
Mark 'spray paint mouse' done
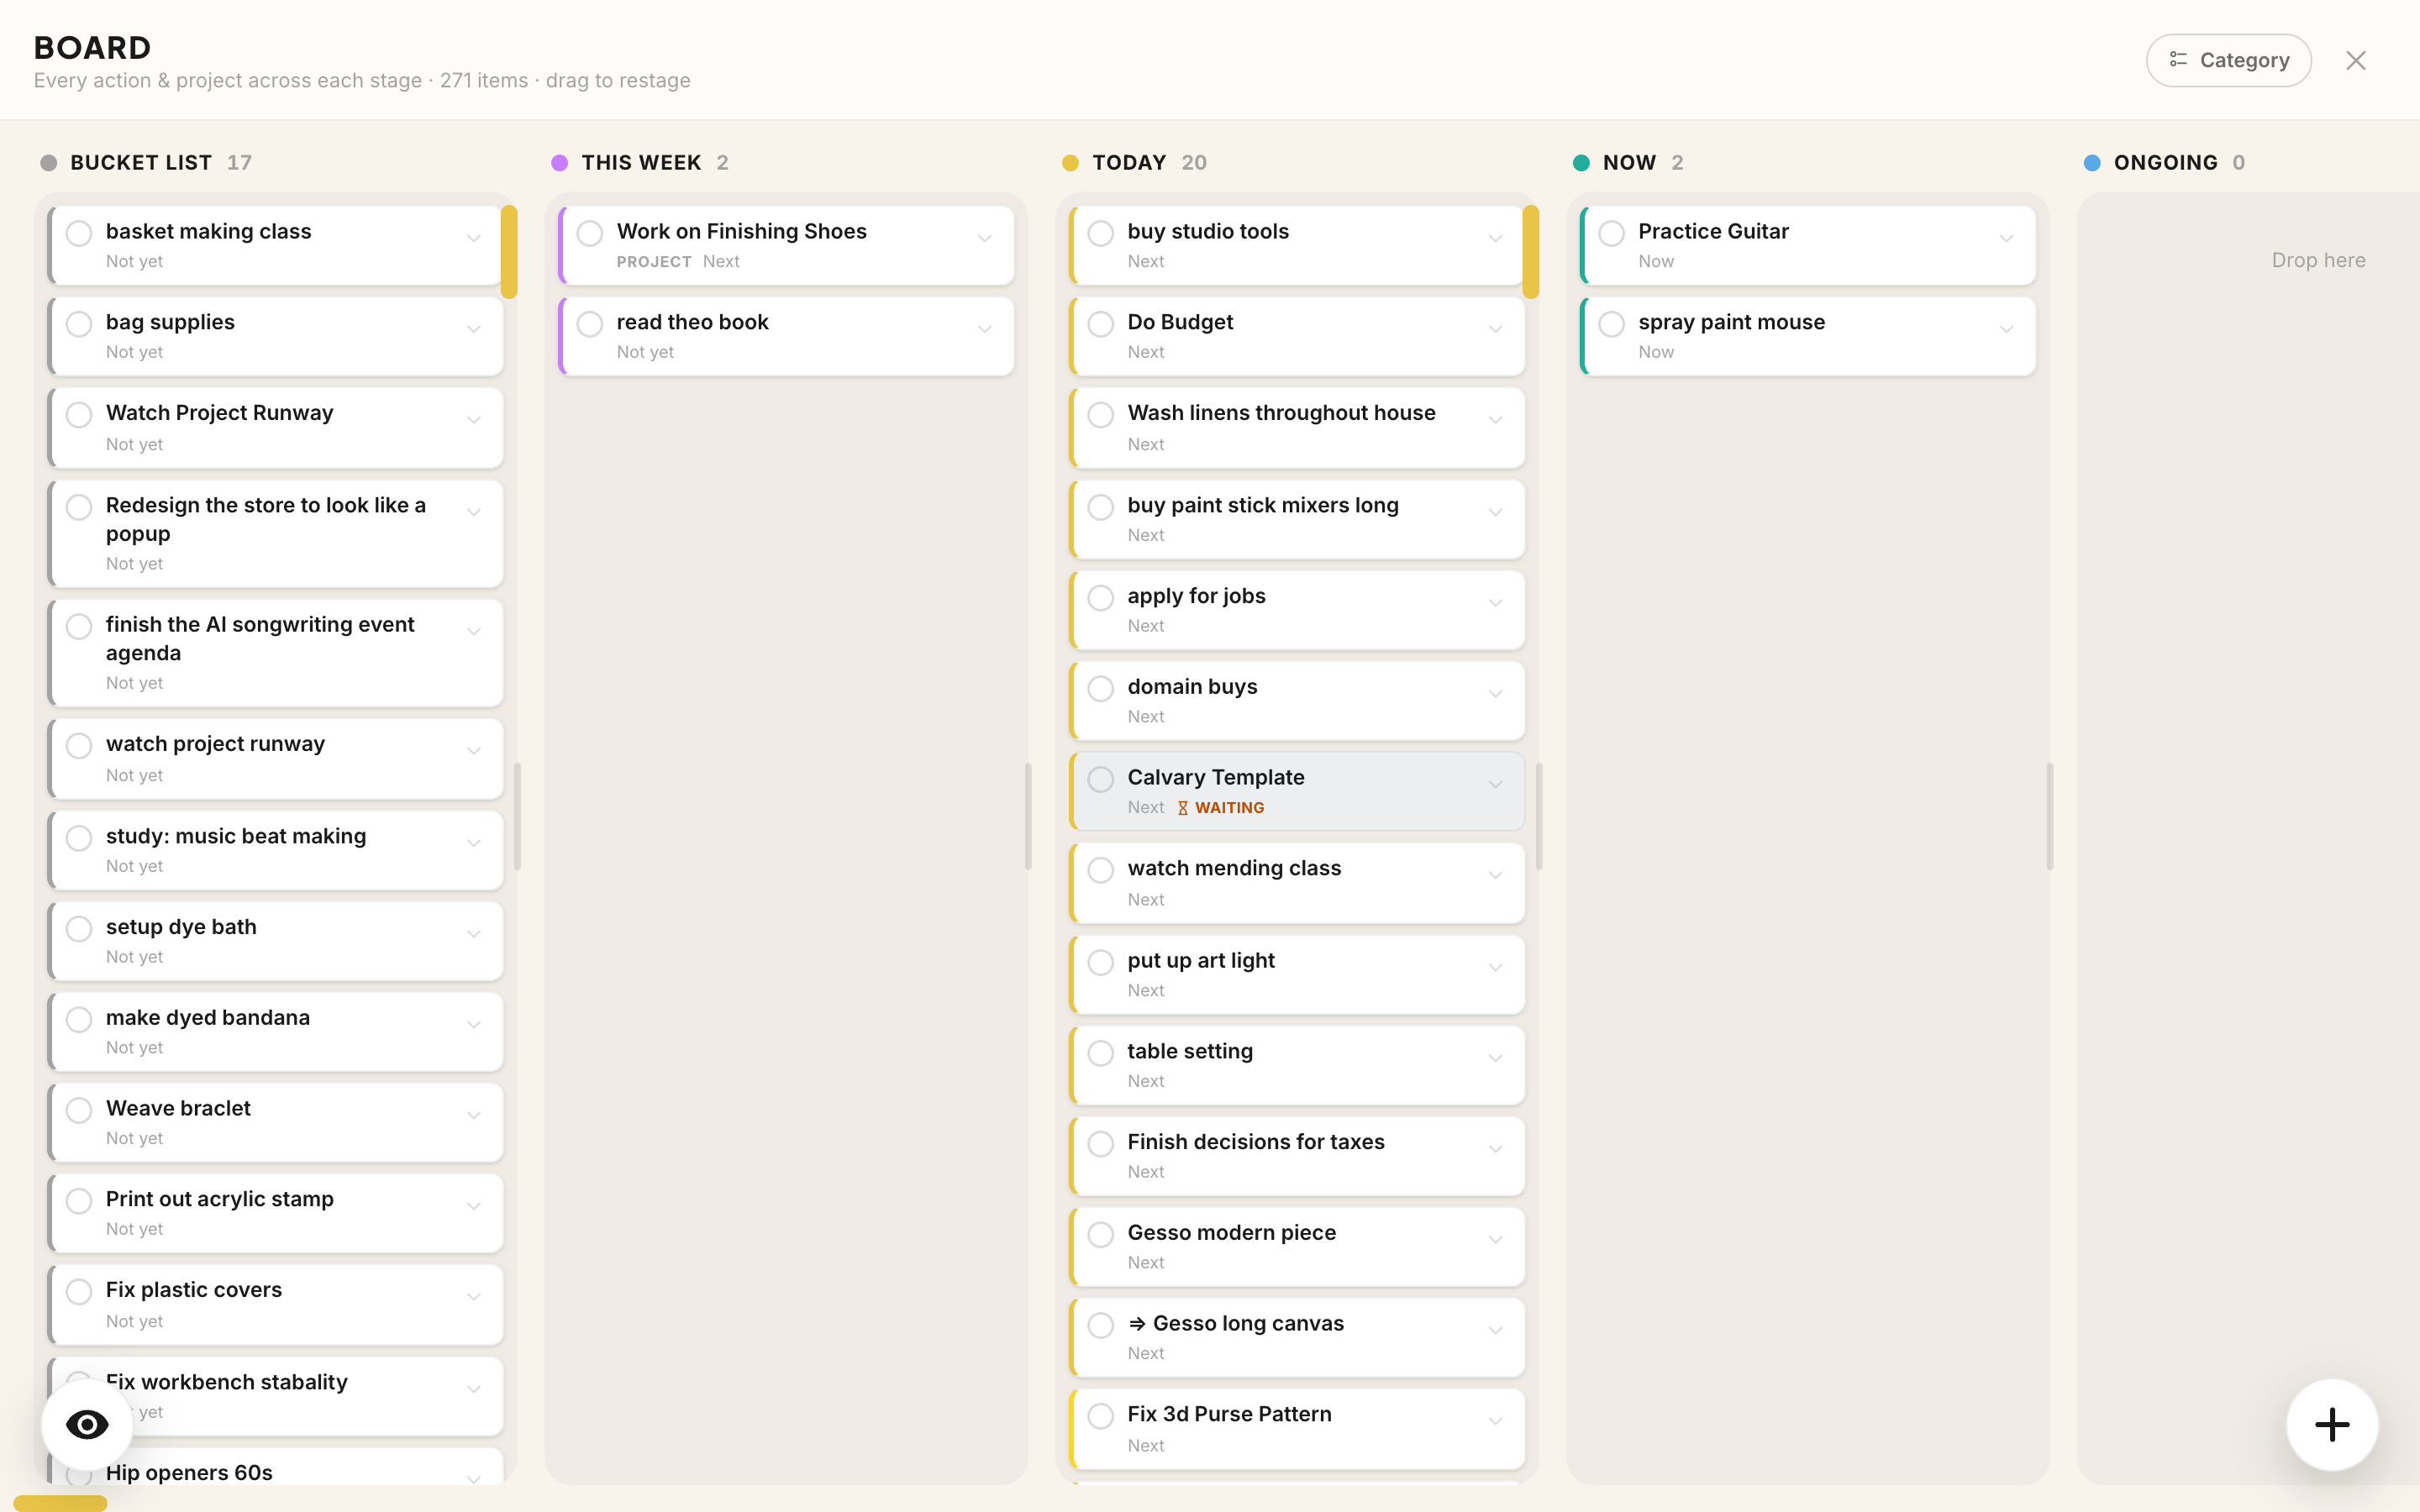point(1612,324)
